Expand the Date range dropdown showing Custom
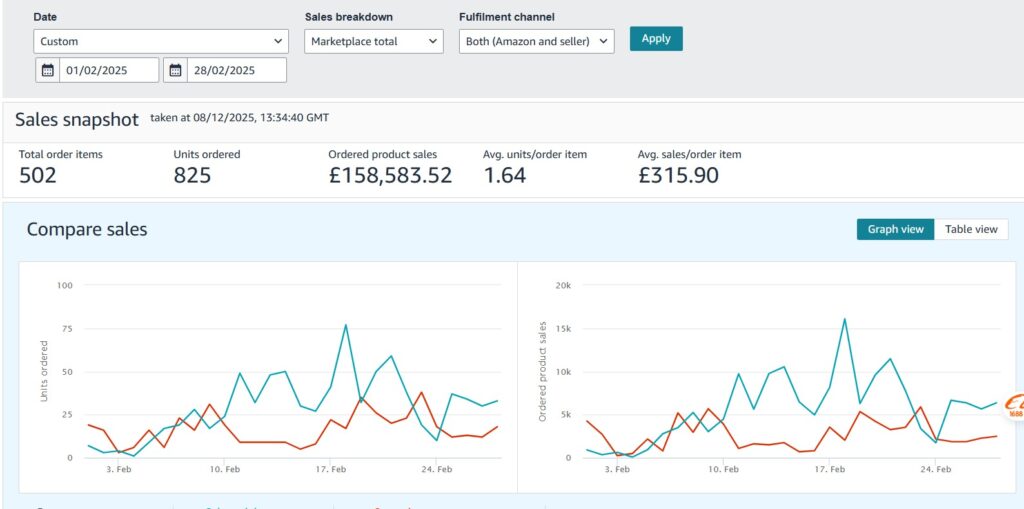Viewport: 1024px width, 509px height. (161, 41)
